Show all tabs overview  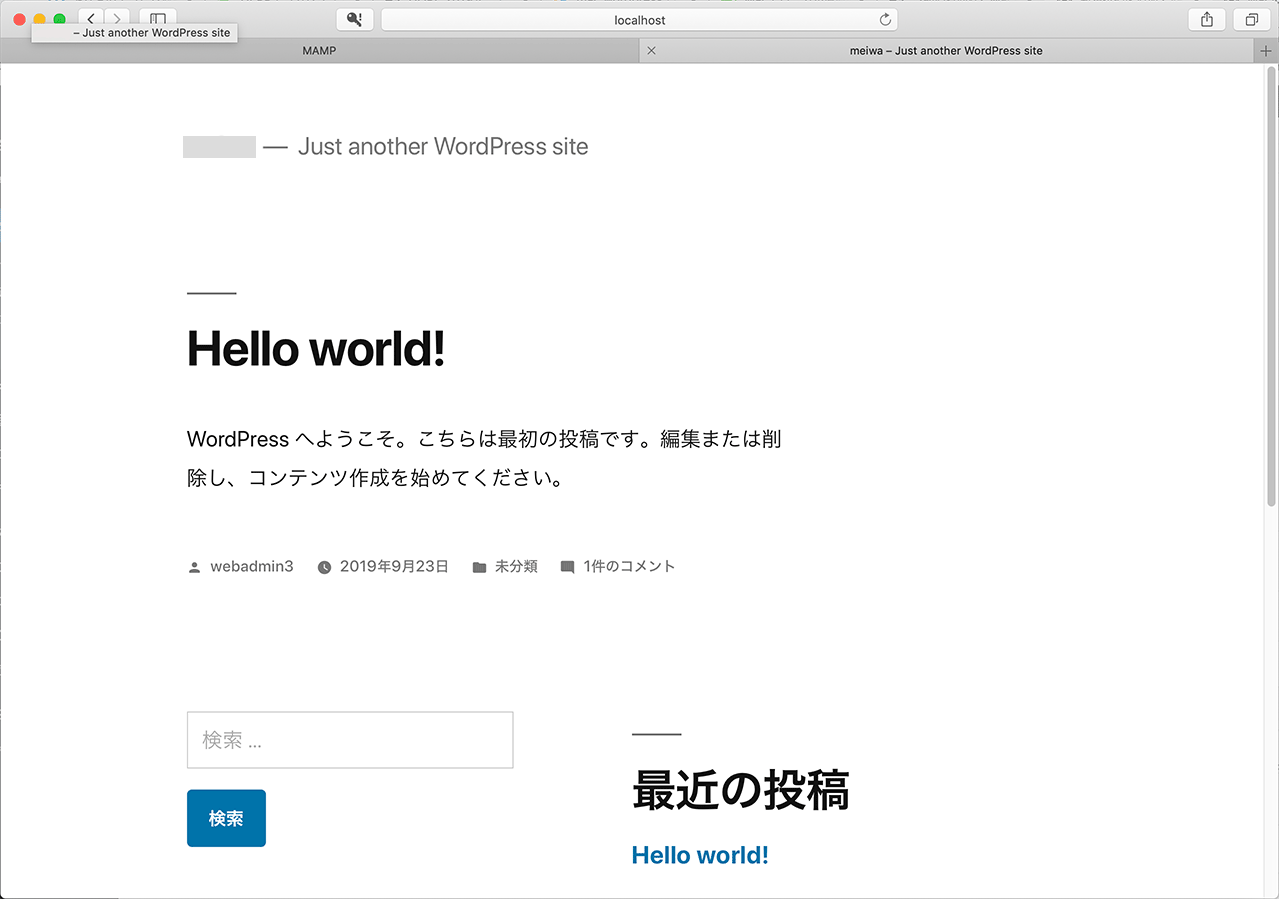(1251, 20)
